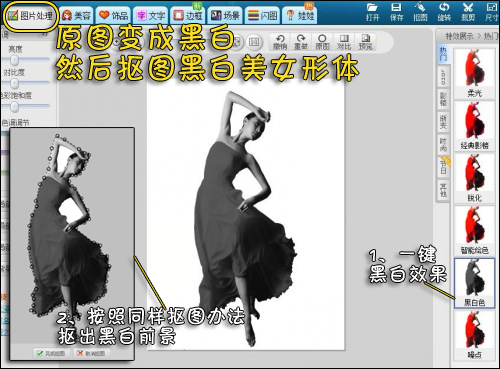Click the 打开 open-file icon
500x369 pixels.
point(372,12)
